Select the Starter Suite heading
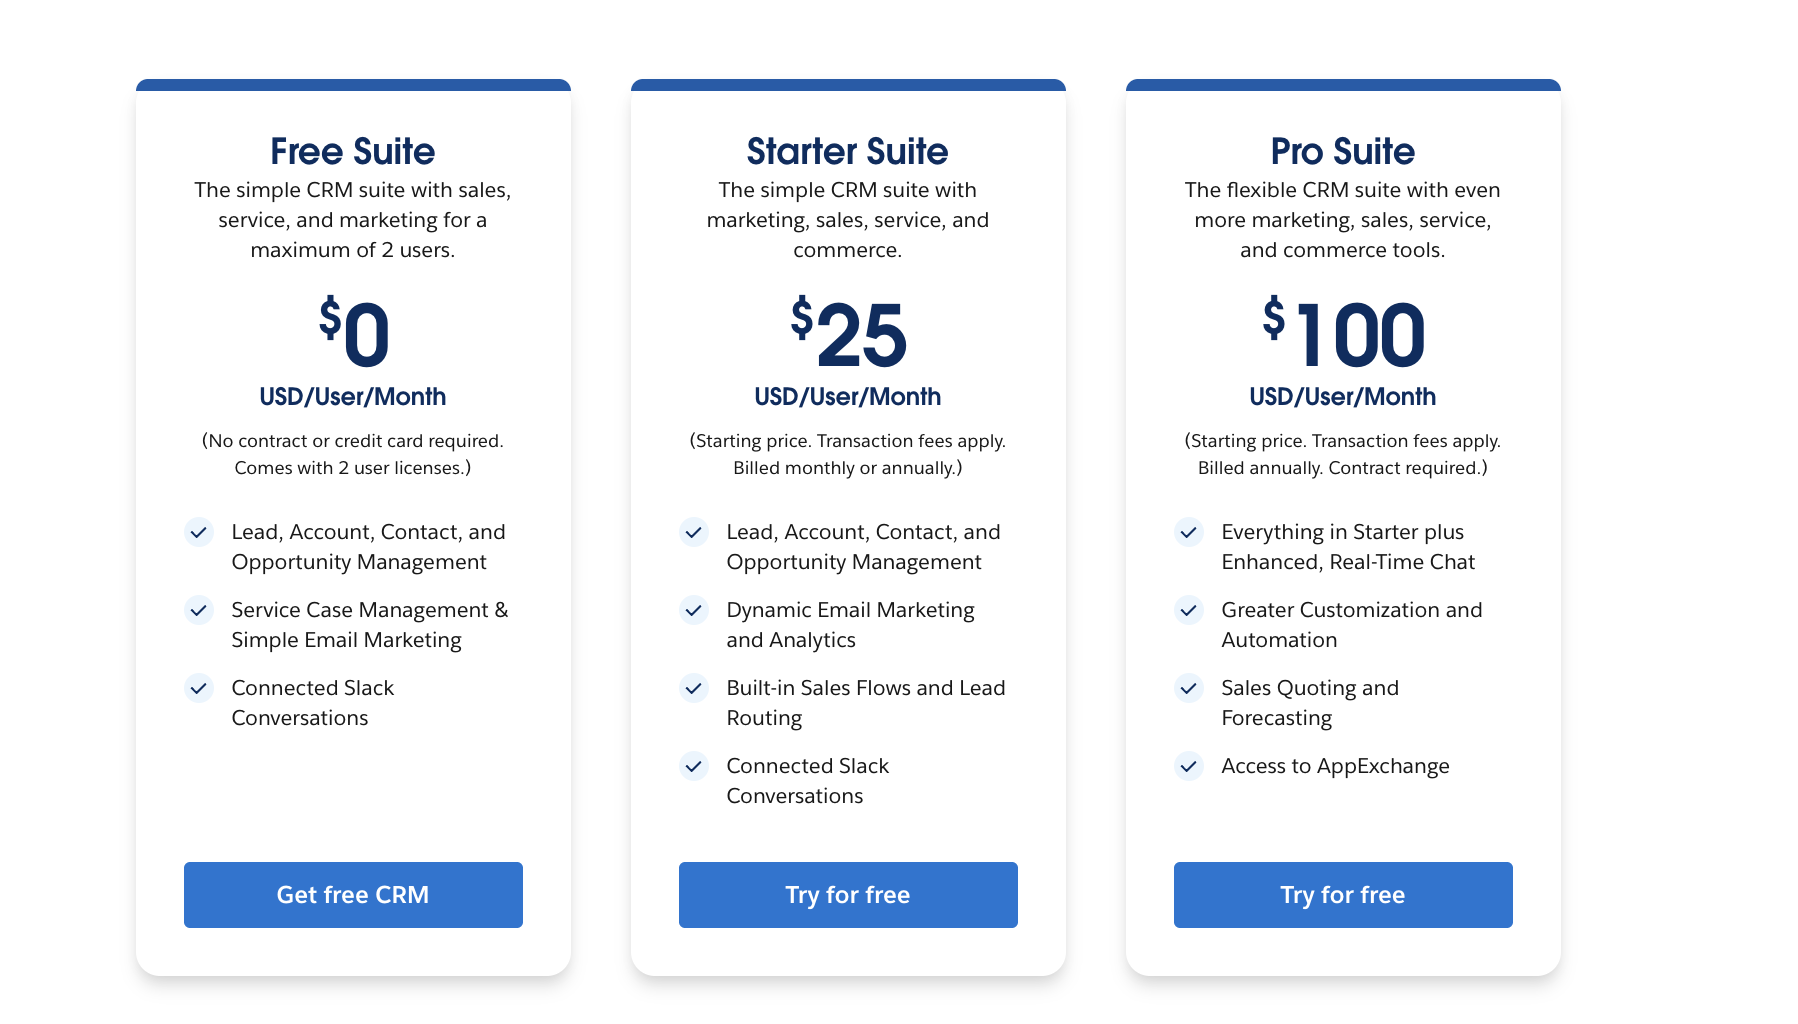Viewport: 1798px width, 1024px height. 848,152
